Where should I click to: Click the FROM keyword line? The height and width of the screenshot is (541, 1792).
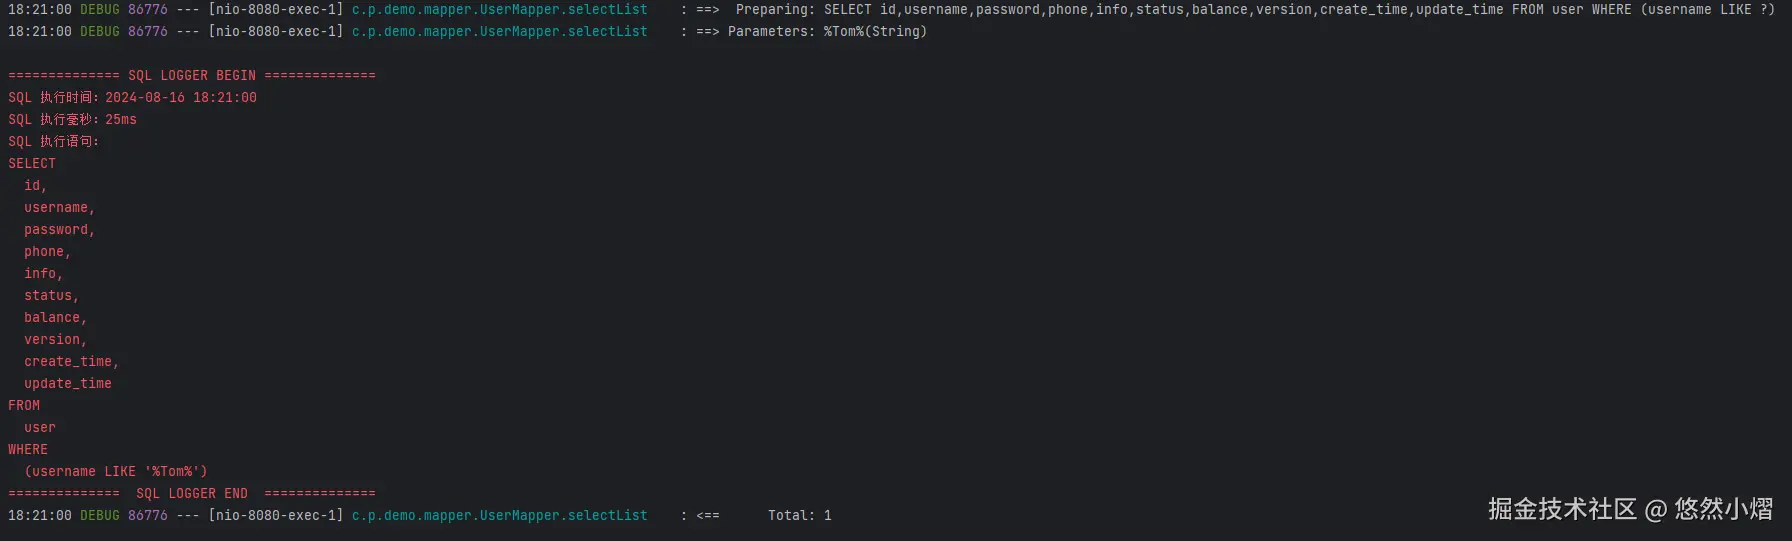coord(24,405)
